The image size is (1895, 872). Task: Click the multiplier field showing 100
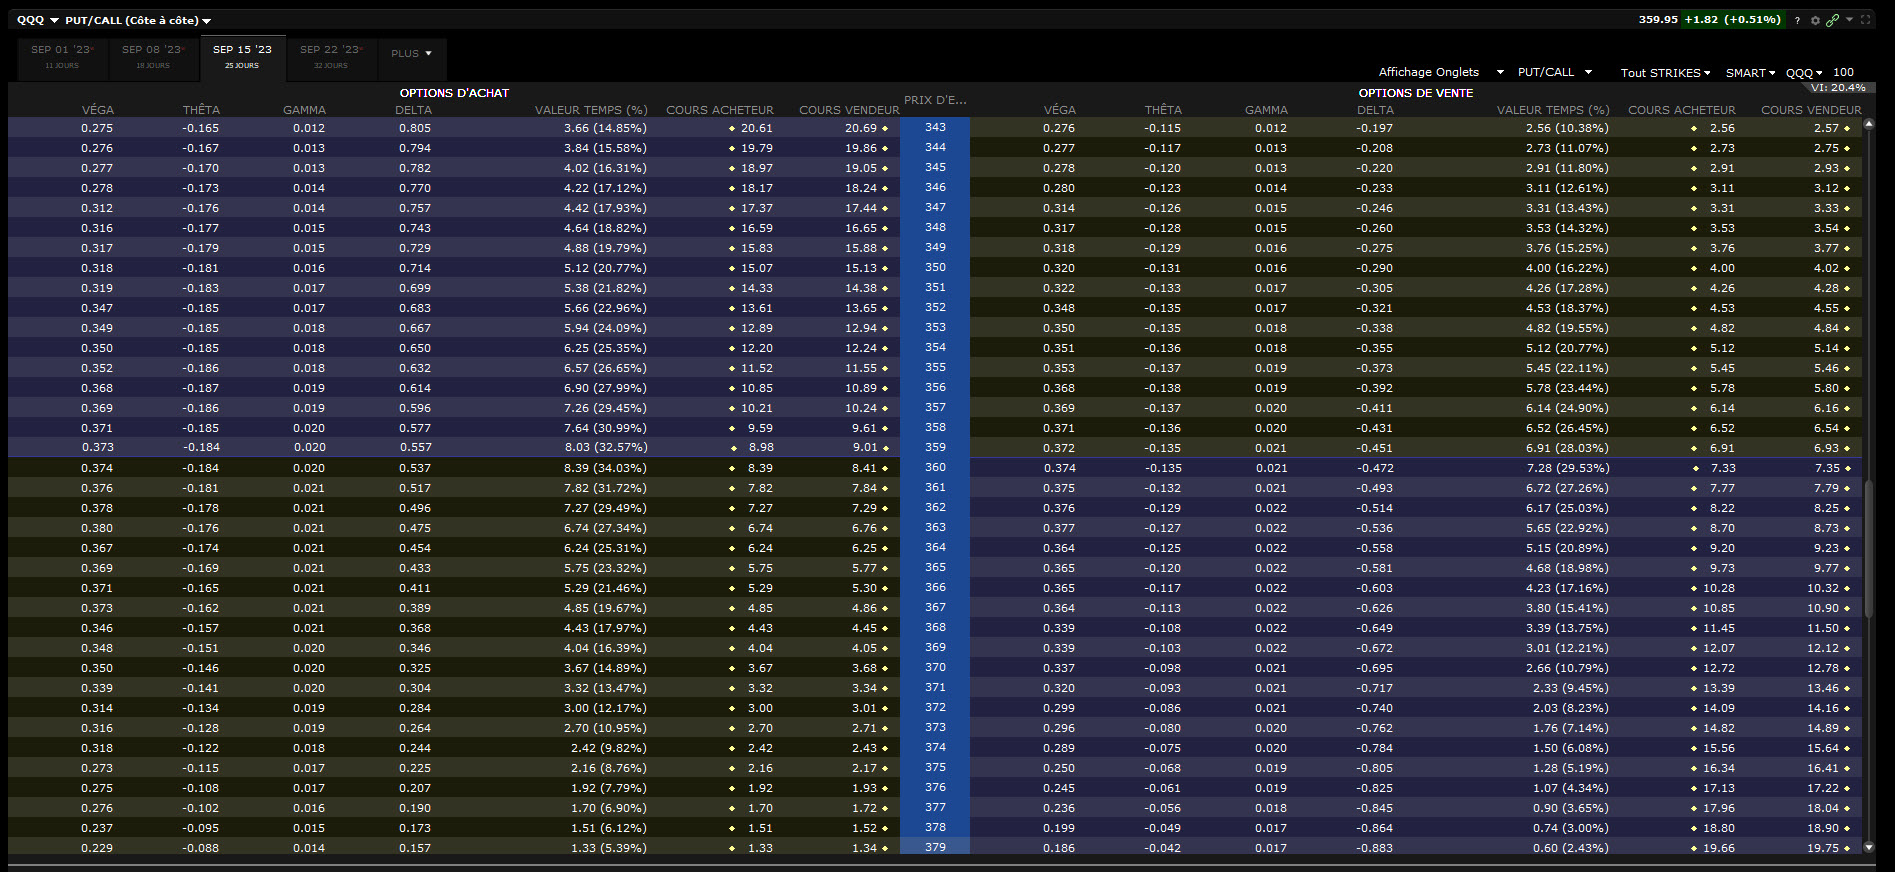coord(1843,72)
